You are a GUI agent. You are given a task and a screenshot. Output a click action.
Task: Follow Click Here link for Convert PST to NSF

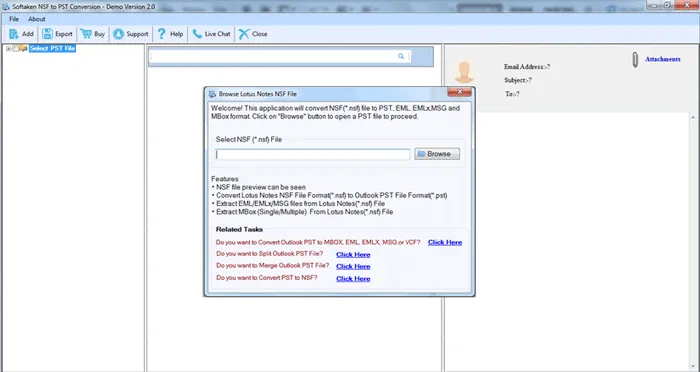(353, 279)
